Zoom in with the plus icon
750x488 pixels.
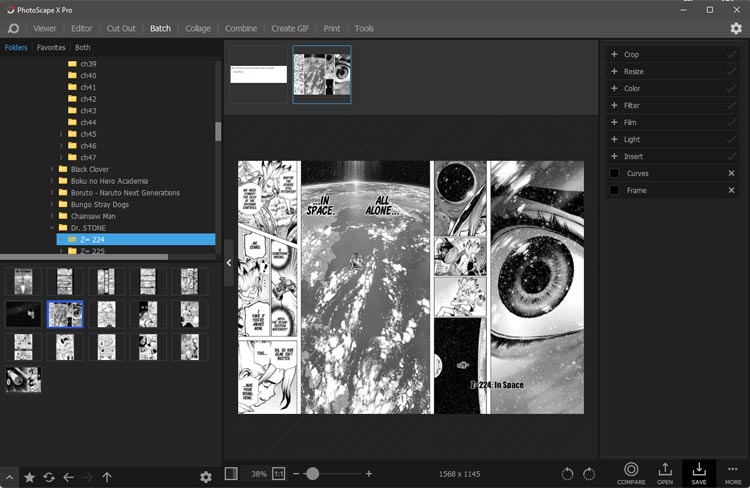pyautogui.click(x=369, y=474)
